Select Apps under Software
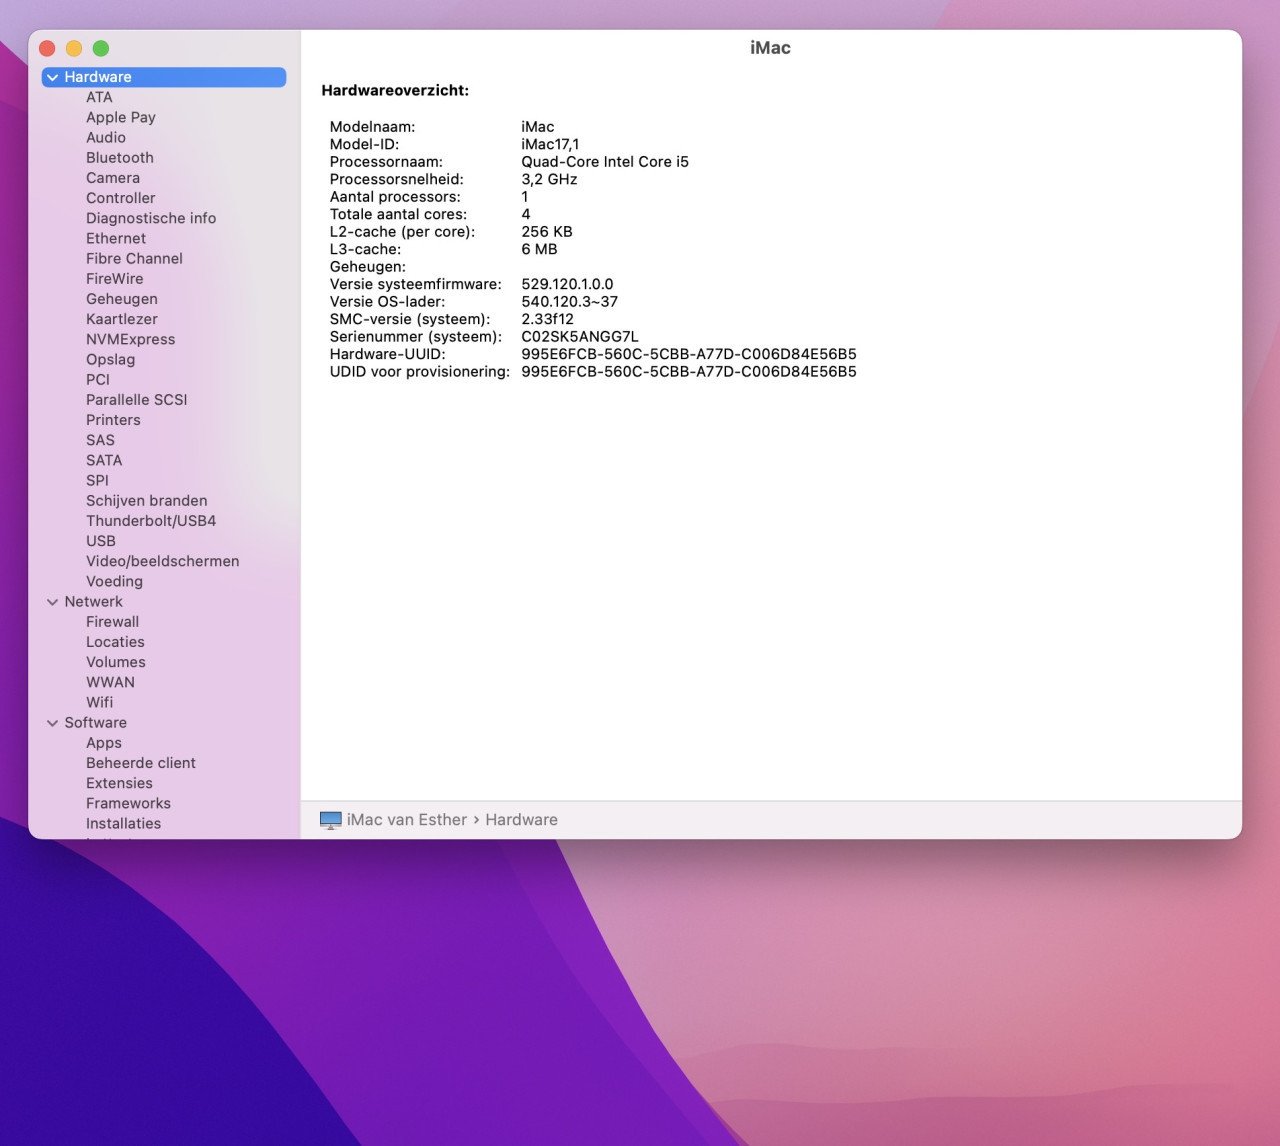The width and height of the screenshot is (1280, 1146). pyautogui.click(x=103, y=743)
